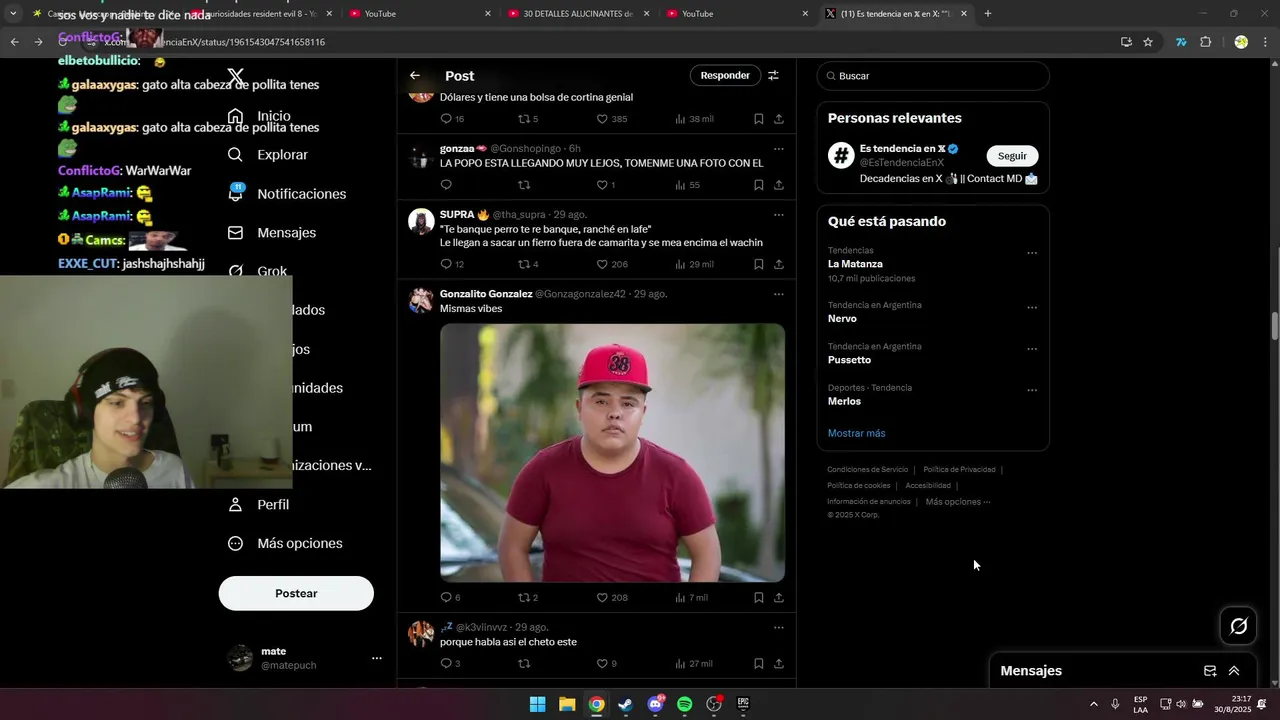Screen dimensions: 1280x720
Task: Like gonzaa's reply with 1 like
Action: pos(606,185)
